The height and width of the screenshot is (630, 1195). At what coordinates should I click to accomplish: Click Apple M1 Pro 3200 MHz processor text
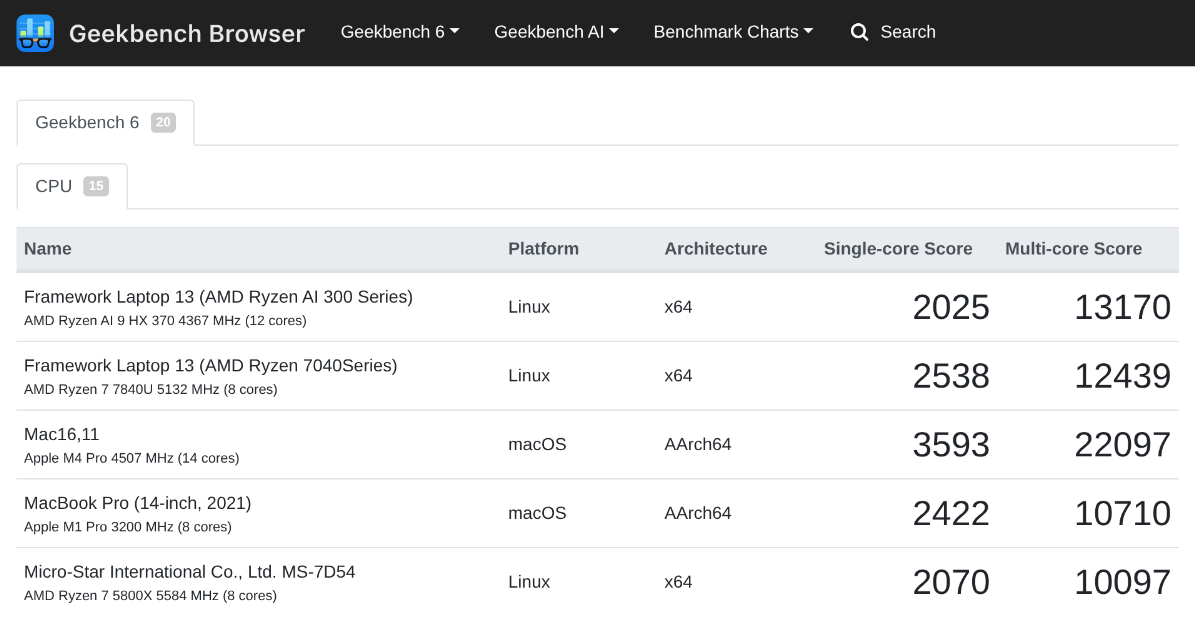click(127, 526)
